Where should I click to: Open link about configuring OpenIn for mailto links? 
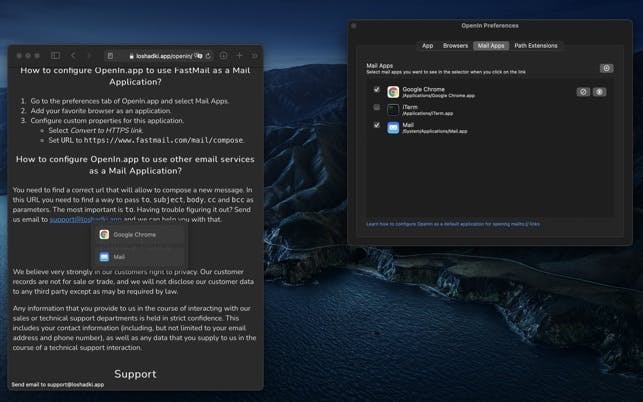[453, 224]
